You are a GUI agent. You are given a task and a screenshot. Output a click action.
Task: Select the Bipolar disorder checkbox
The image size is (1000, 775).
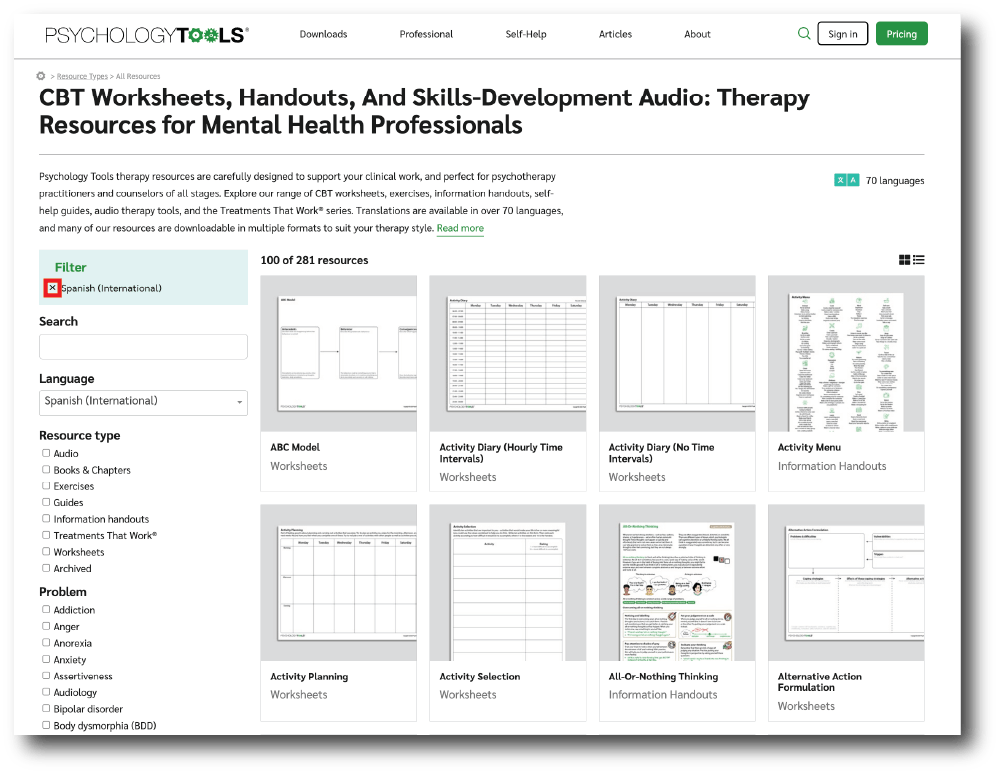46,708
